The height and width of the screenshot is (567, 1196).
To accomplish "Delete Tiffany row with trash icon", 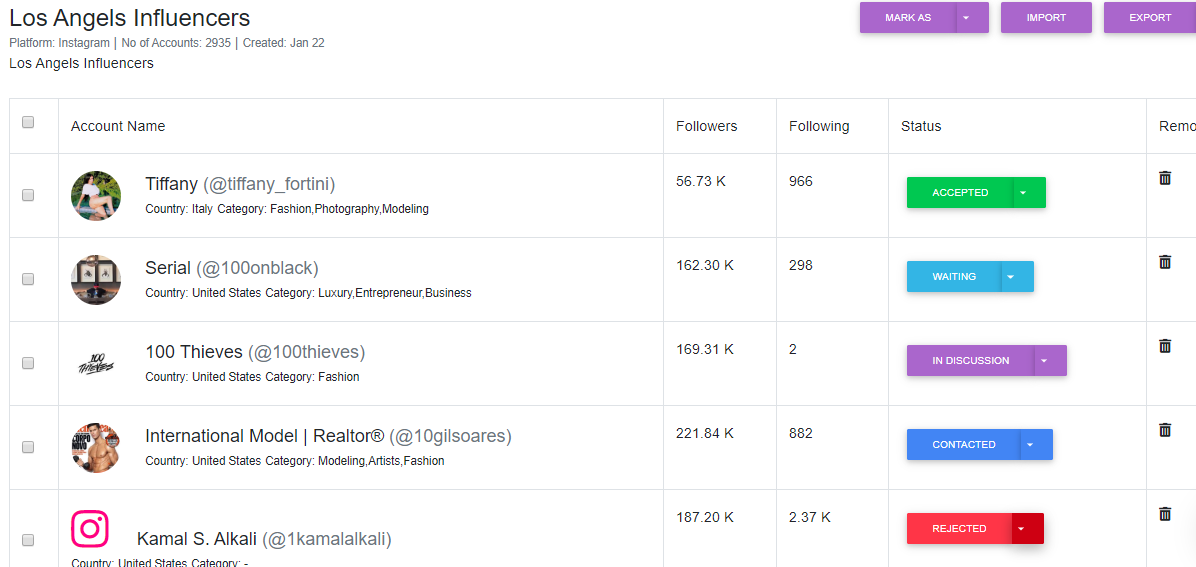I will pos(1165,178).
